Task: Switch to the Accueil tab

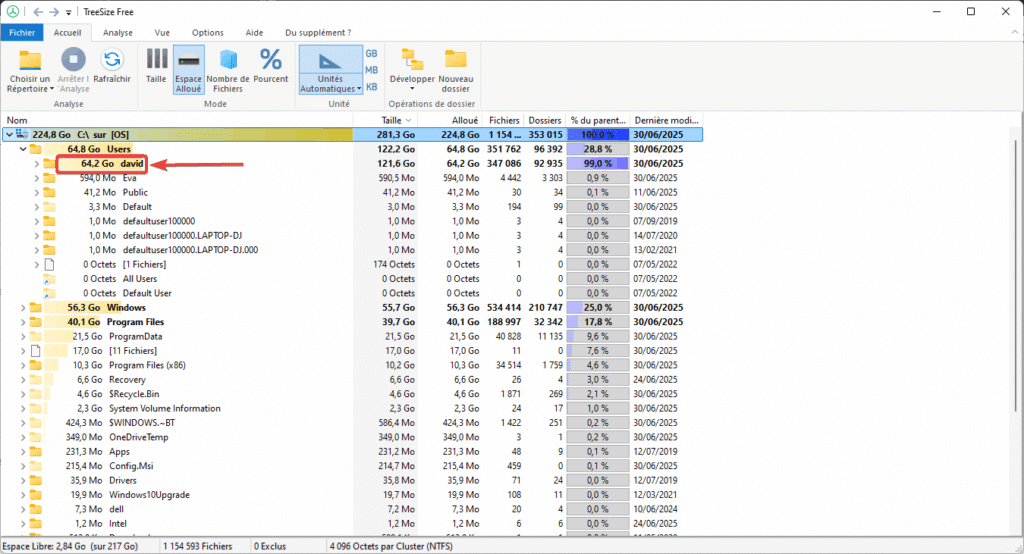Action: point(67,33)
